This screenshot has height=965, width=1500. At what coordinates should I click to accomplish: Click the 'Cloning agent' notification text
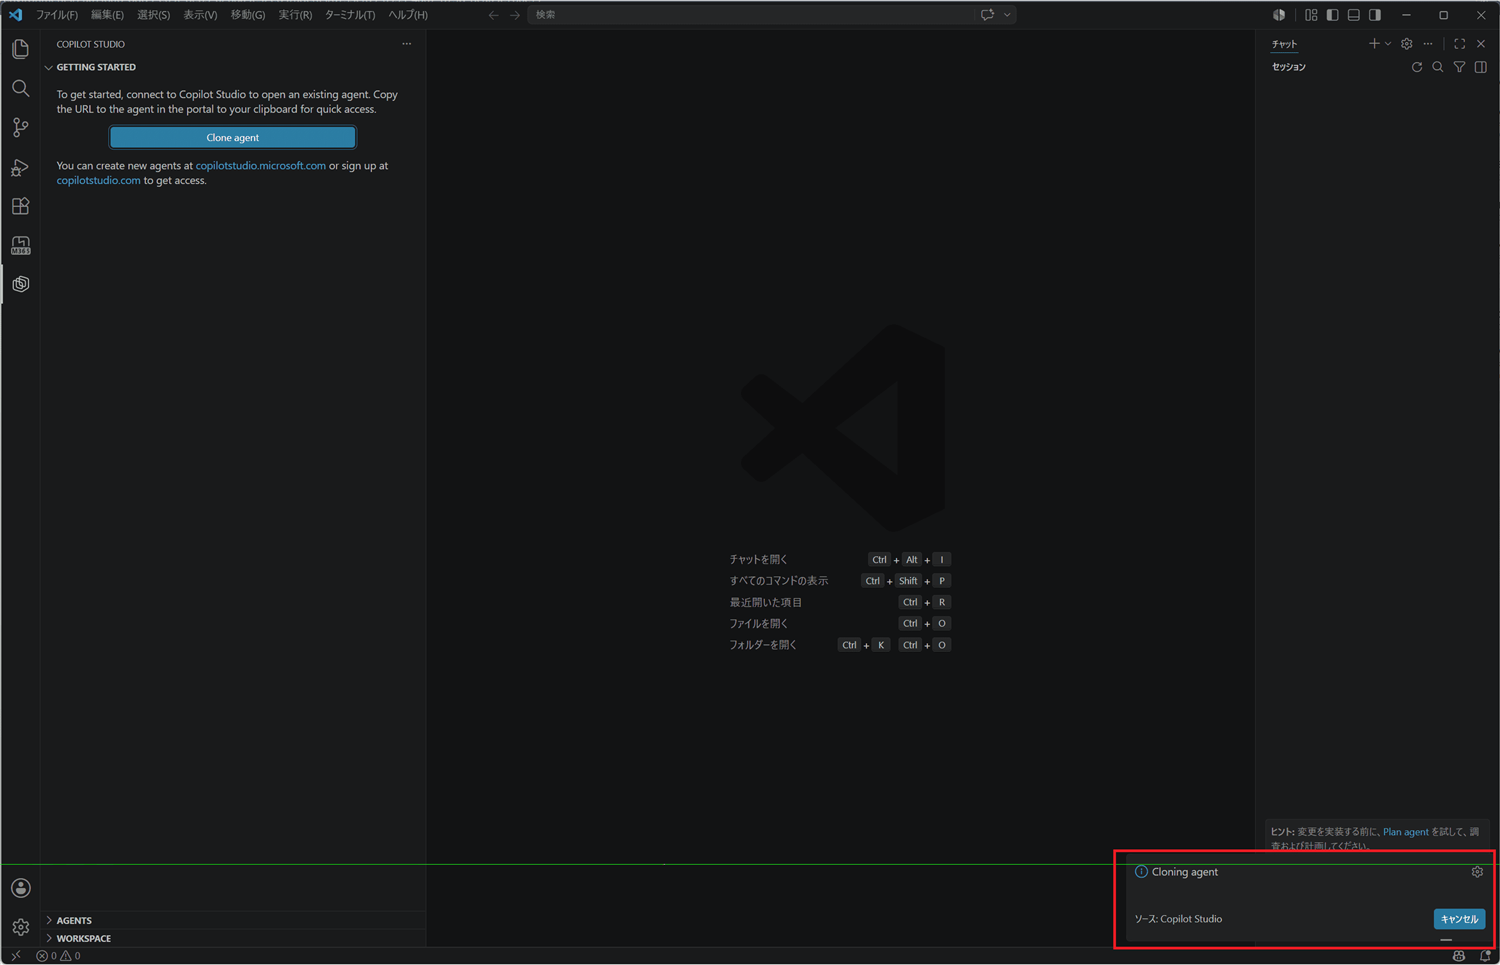(1185, 872)
